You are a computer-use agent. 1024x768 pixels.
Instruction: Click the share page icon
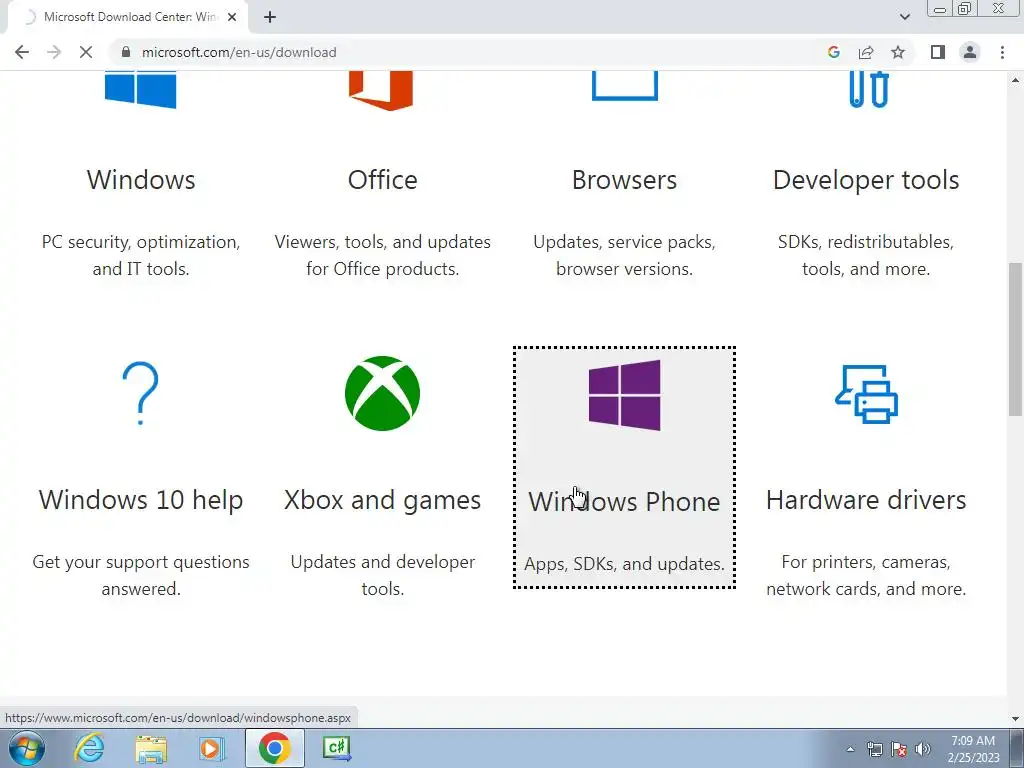coord(866,52)
